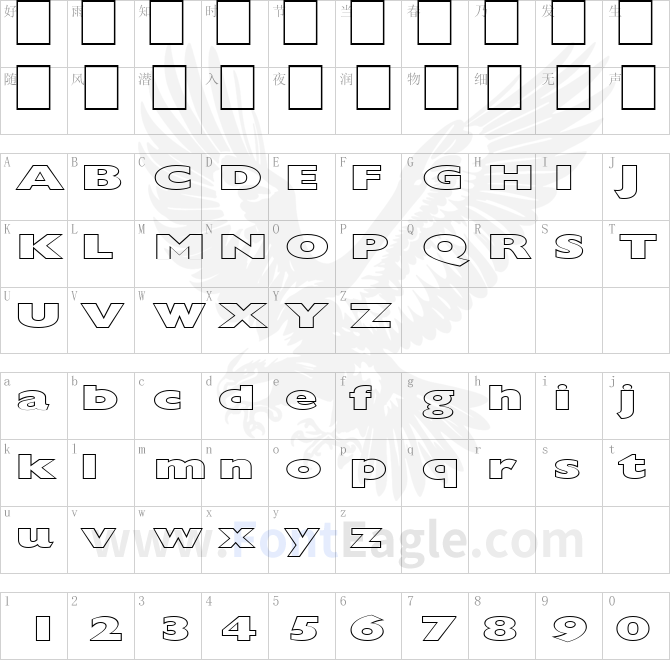
Task: Click the uppercase A glyph preview
Action: [40, 177]
